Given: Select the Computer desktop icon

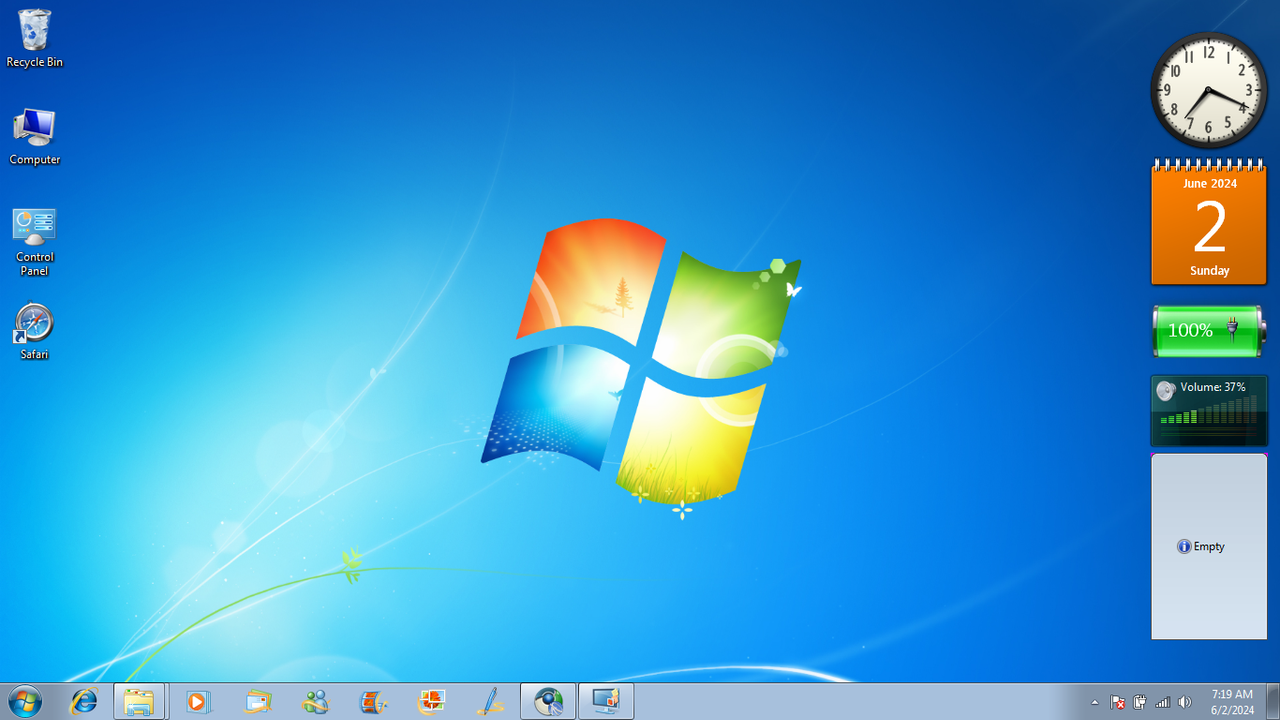Looking at the screenshot, I should tap(34, 137).
